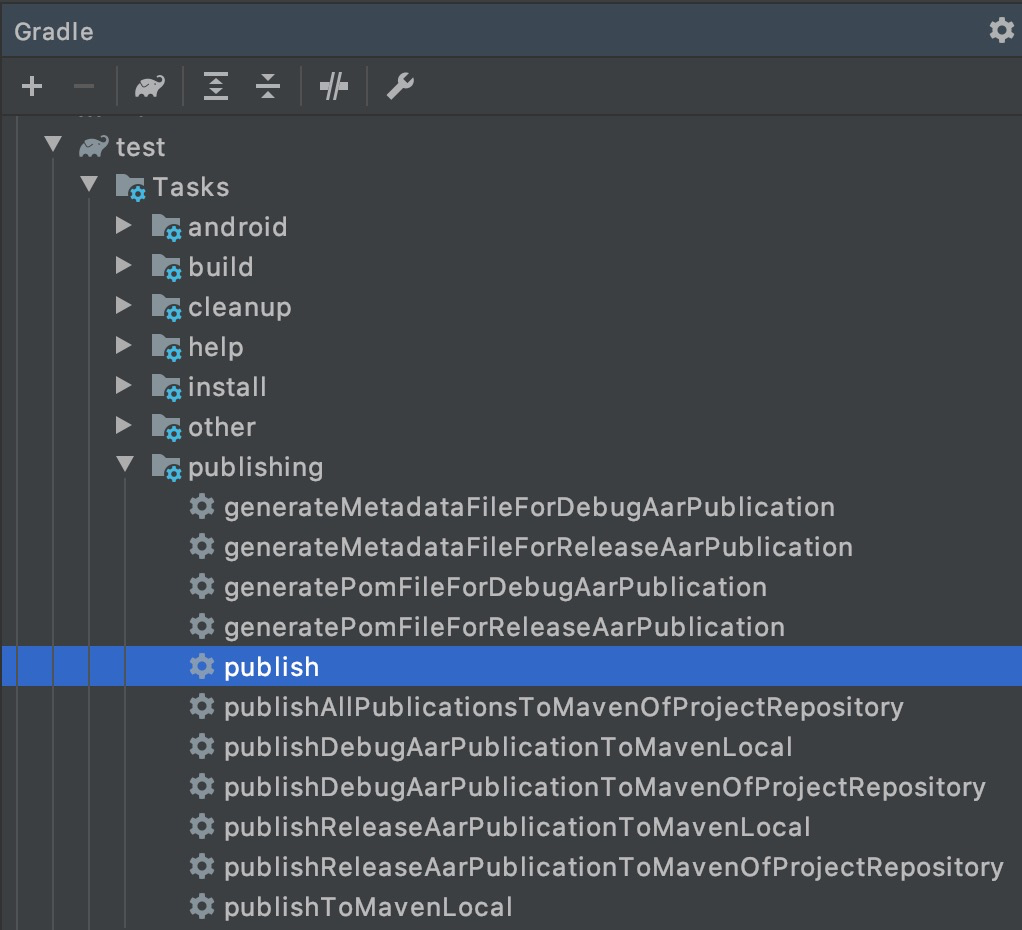Viewport: 1022px width, 930px height.
Task: Select publishAllPublicationsToMavenOfProjectRepository task
Action: coord(564,707)
